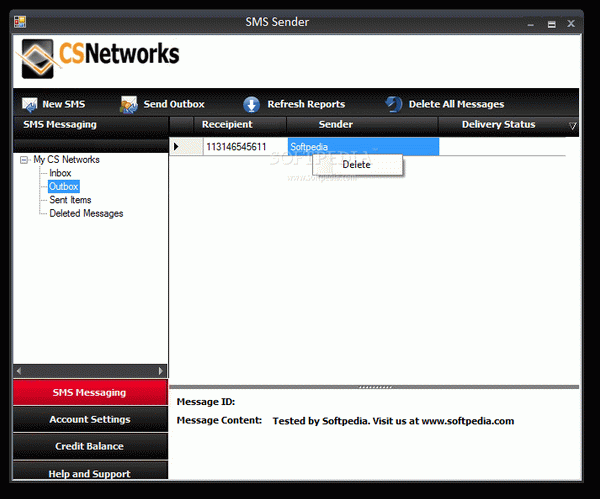Click the CSNetworks logo
This screenshot has height=499, width=600.
(100, 59)
